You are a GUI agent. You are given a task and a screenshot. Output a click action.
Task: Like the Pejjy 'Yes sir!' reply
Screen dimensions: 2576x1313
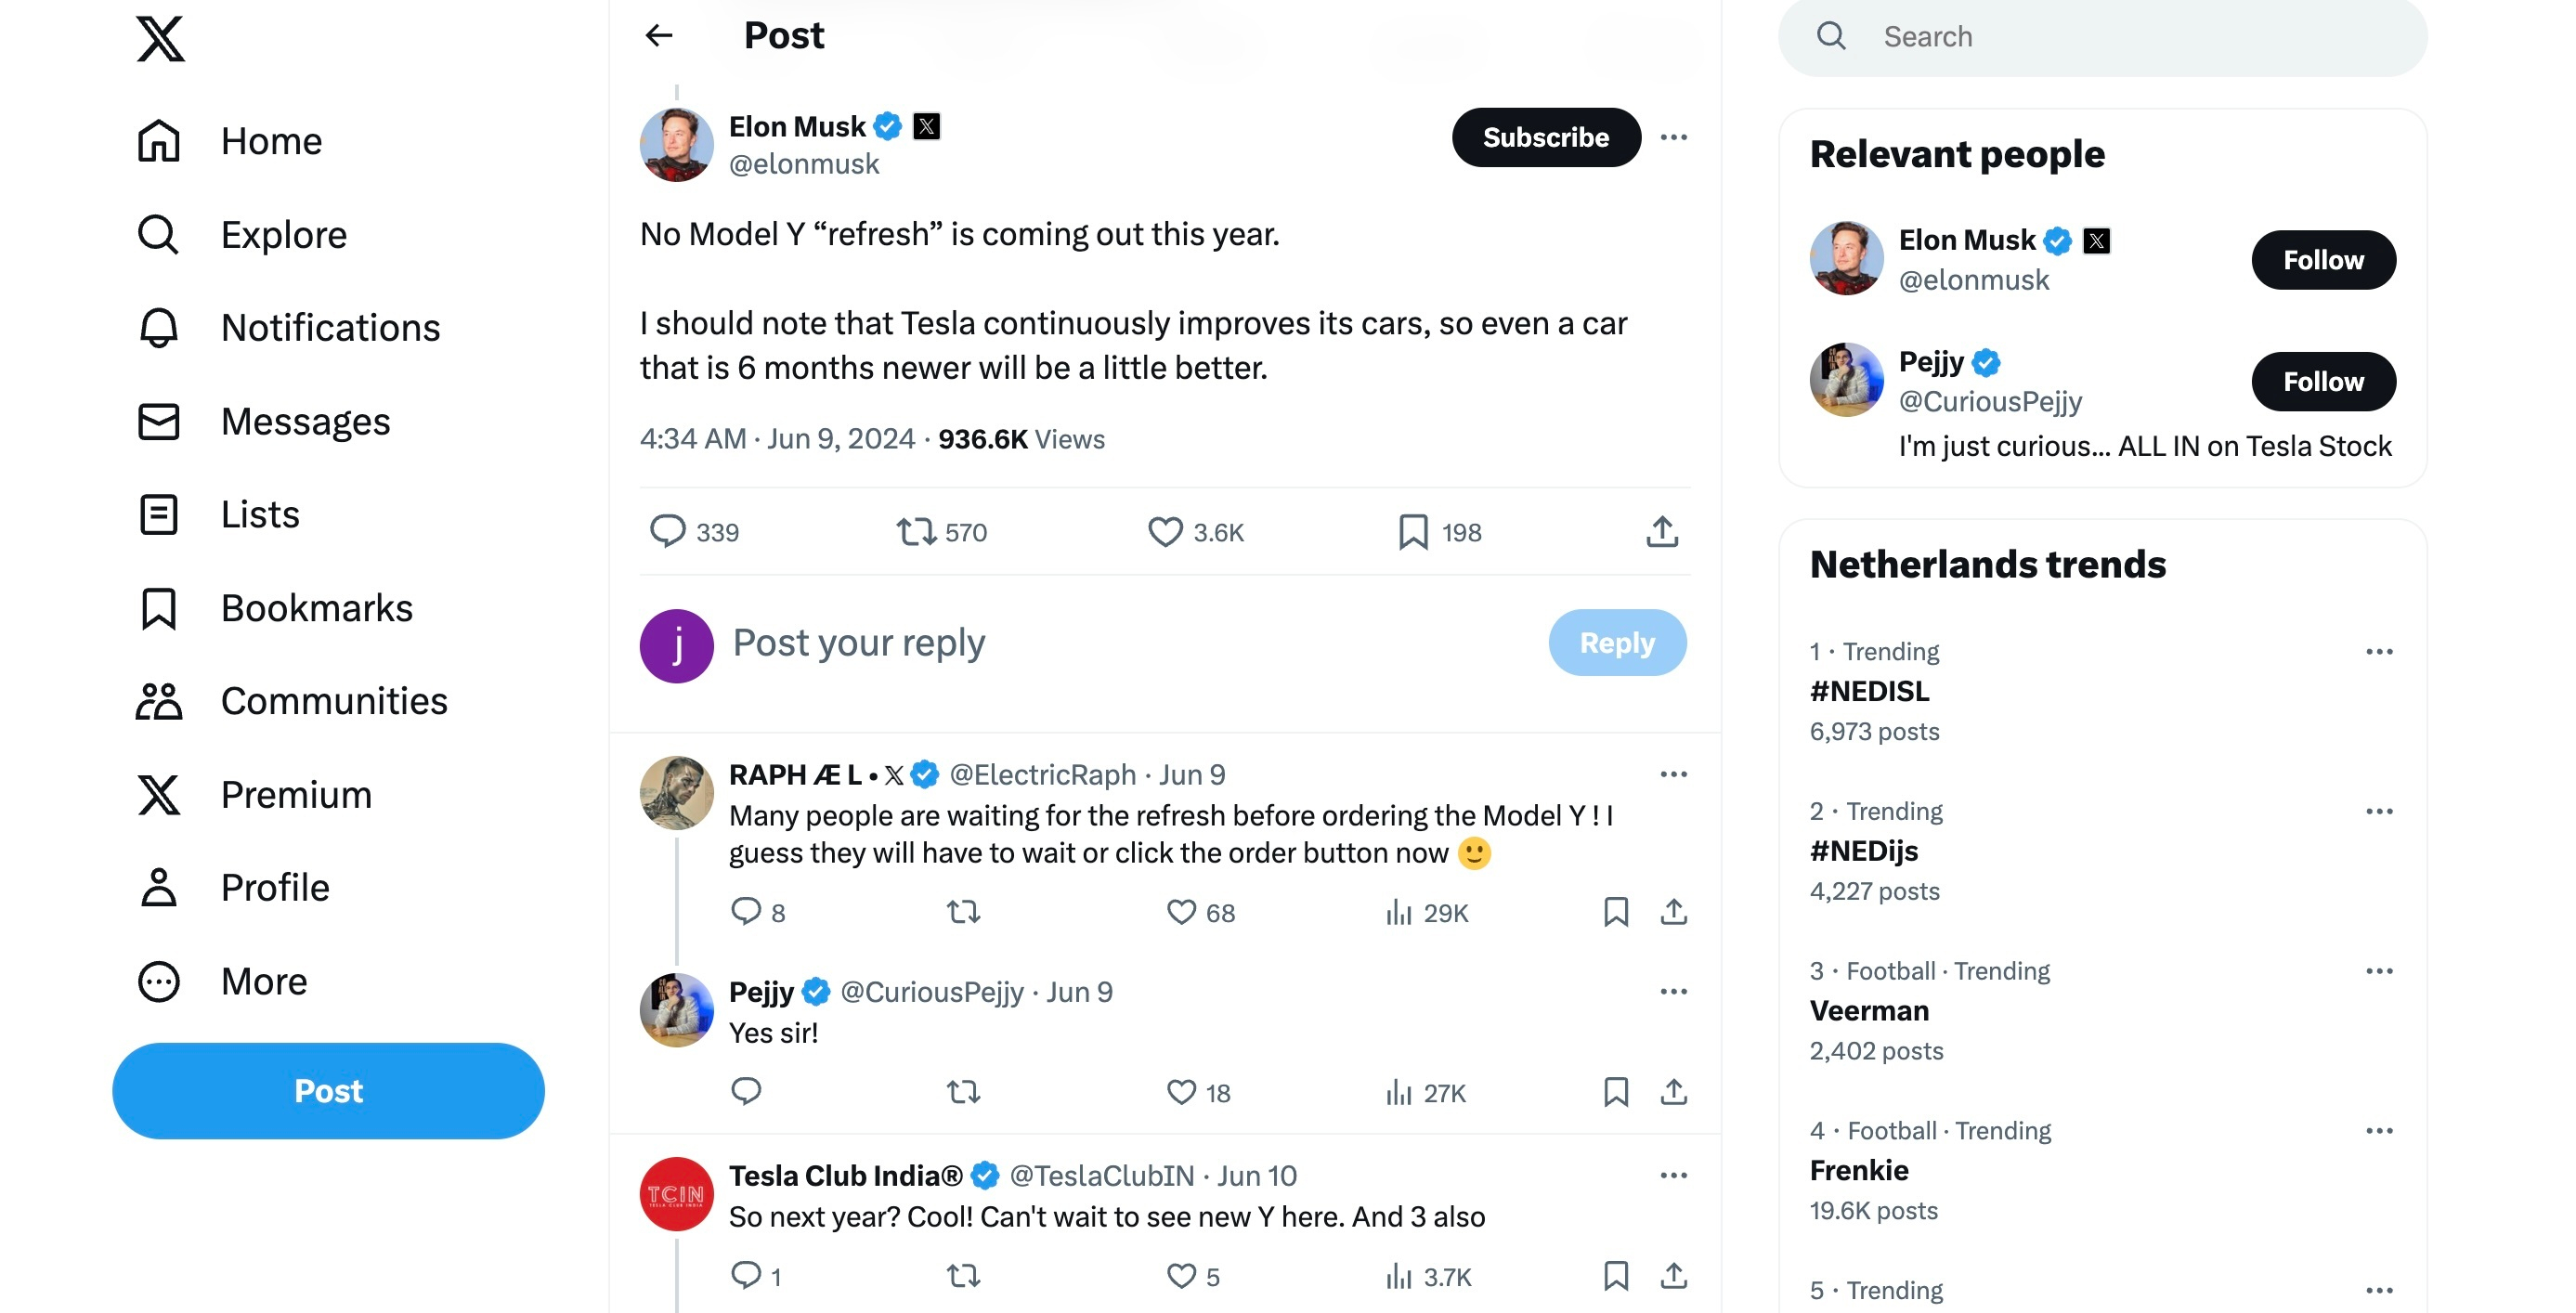tap(1182, 1092)
